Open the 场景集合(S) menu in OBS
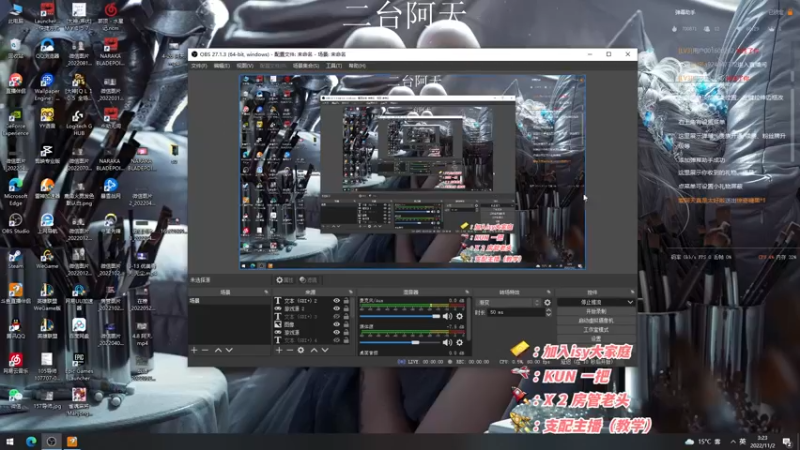The image size is (800, 450). 306,66
